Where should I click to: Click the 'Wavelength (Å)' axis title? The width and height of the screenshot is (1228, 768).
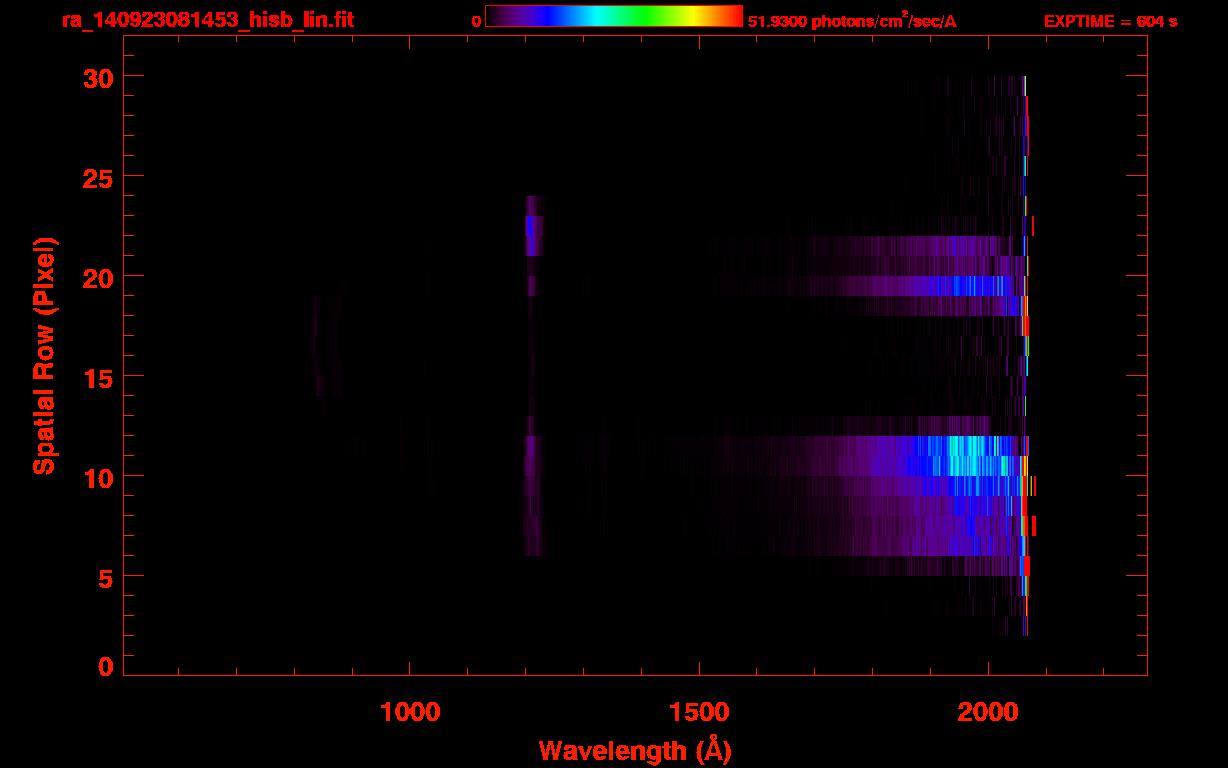(x=635, y=750)
